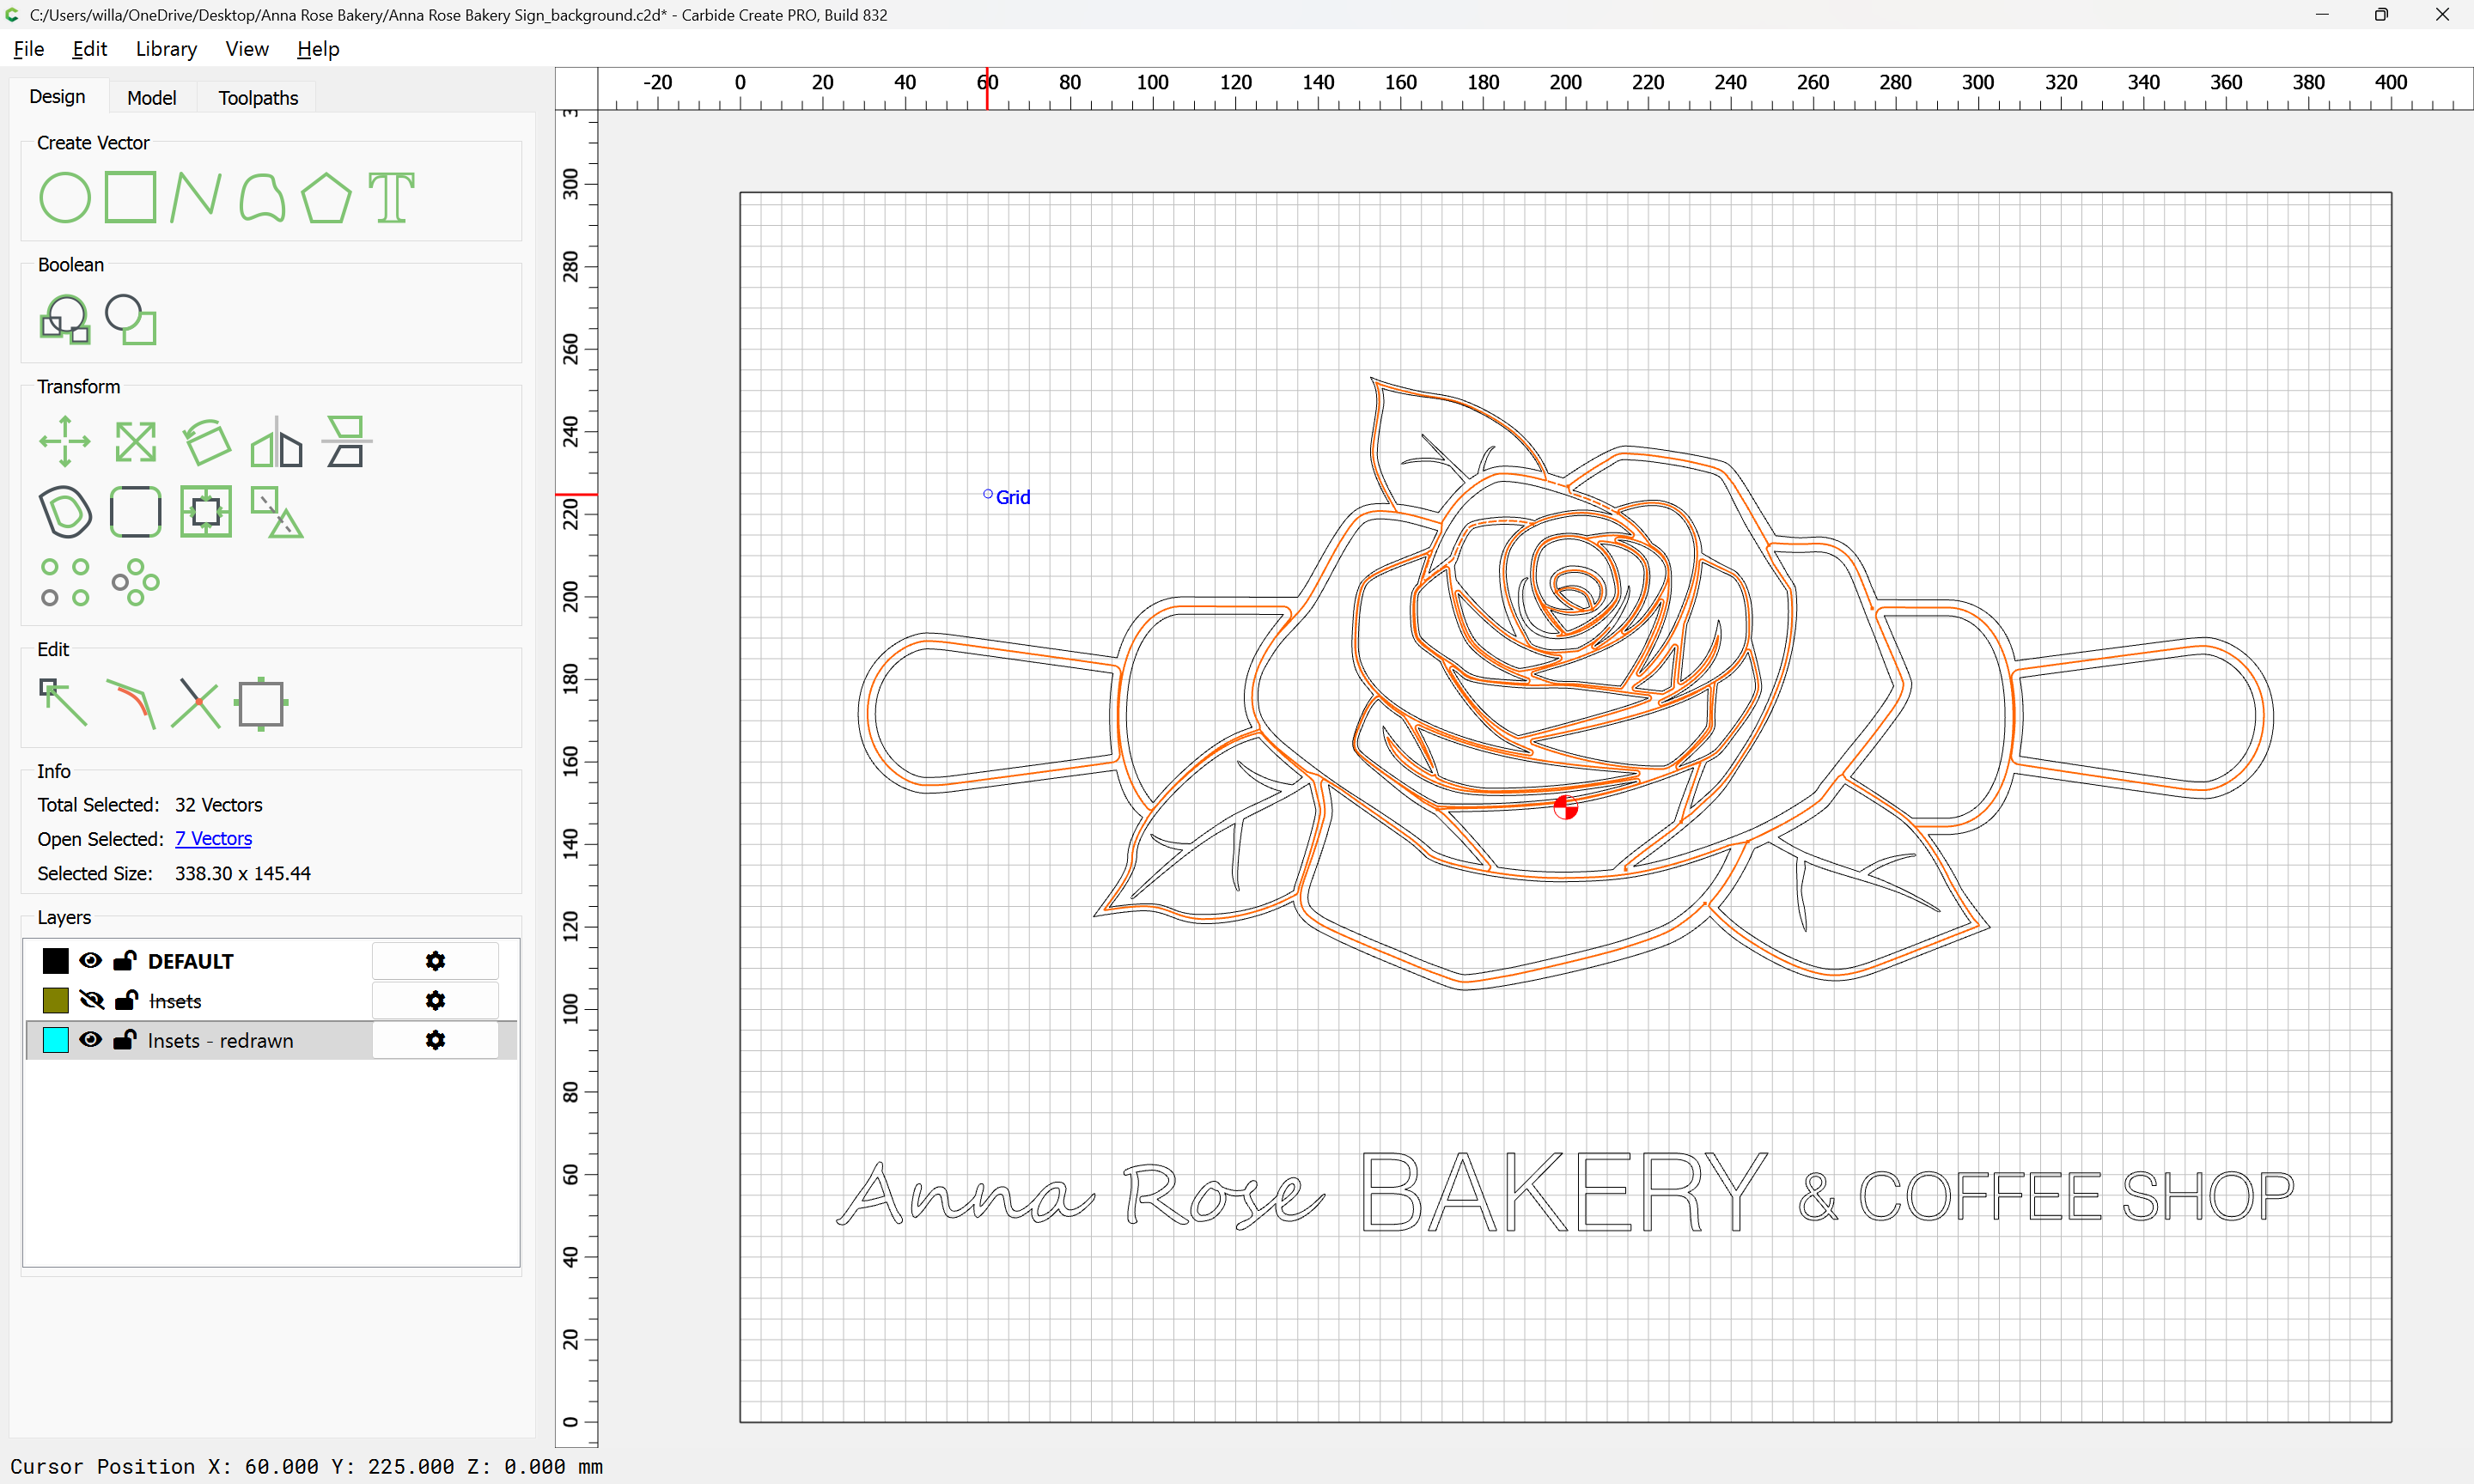The width and height of the screenshot is (2474, 1484).
Task: Activate the Move transform tool
Action: click(65, 441)
